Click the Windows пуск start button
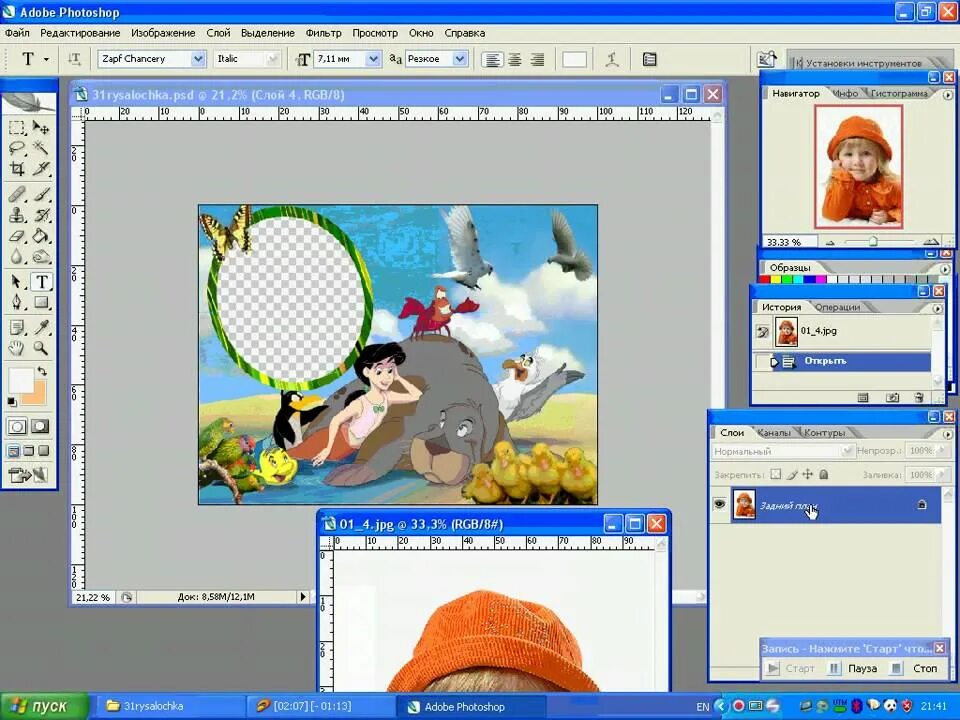The width and height of the screenshot is (960, 720). coord(43,707)
